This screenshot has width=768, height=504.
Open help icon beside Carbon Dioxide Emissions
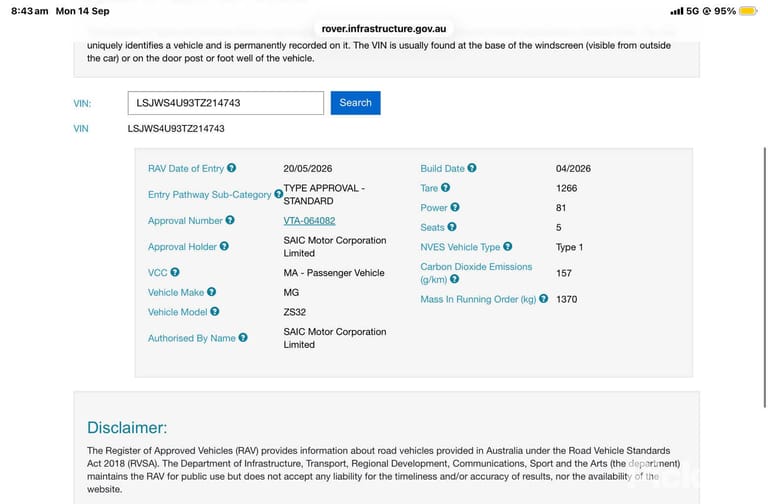point(455,279)
